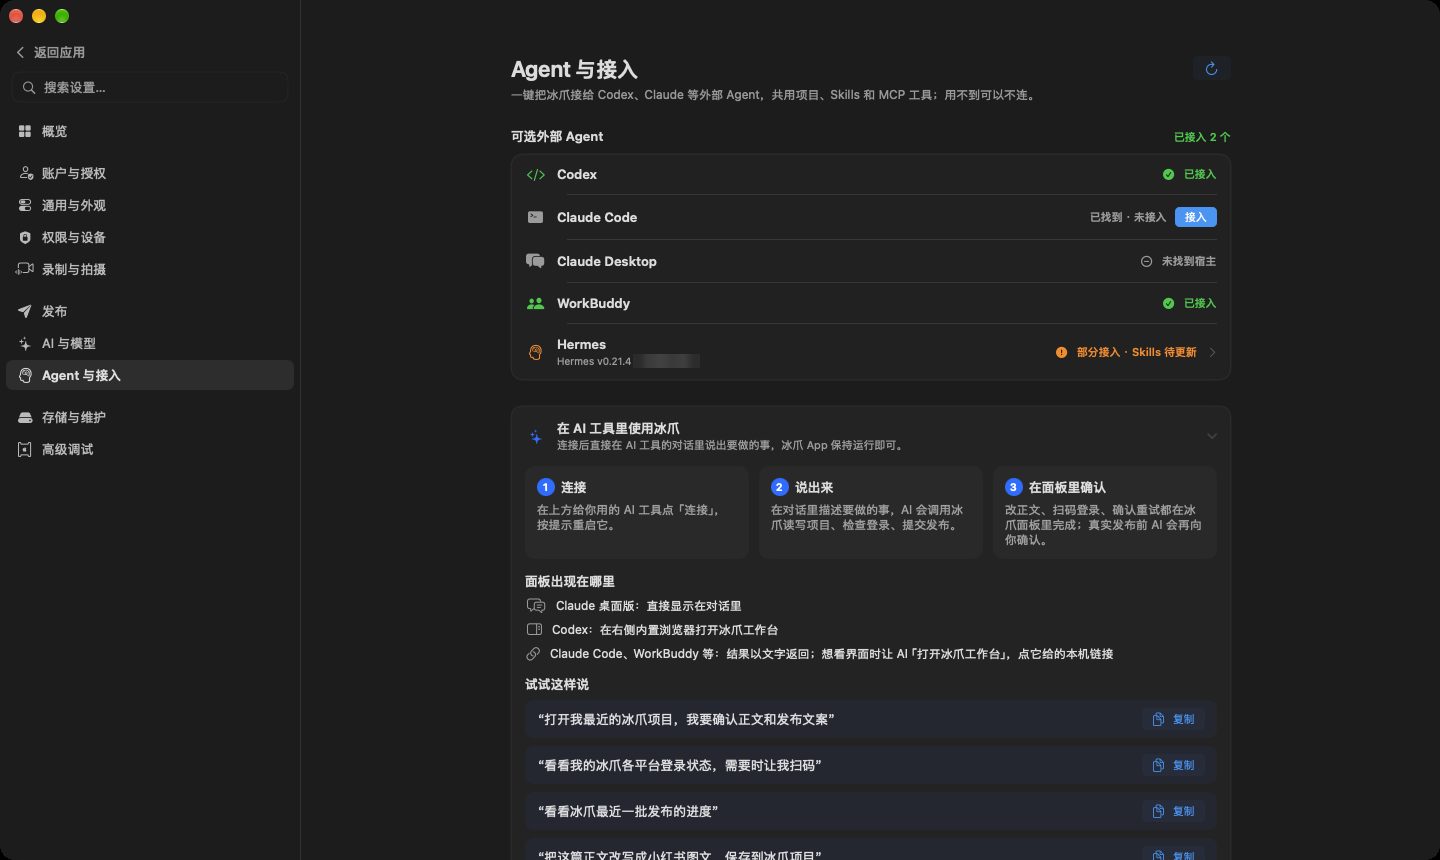Copy the prompt “看看我的冰爪各平台登录状态”
Image resolution: width=1440 pixels, height=860 pixels.
coord(1174,765)
